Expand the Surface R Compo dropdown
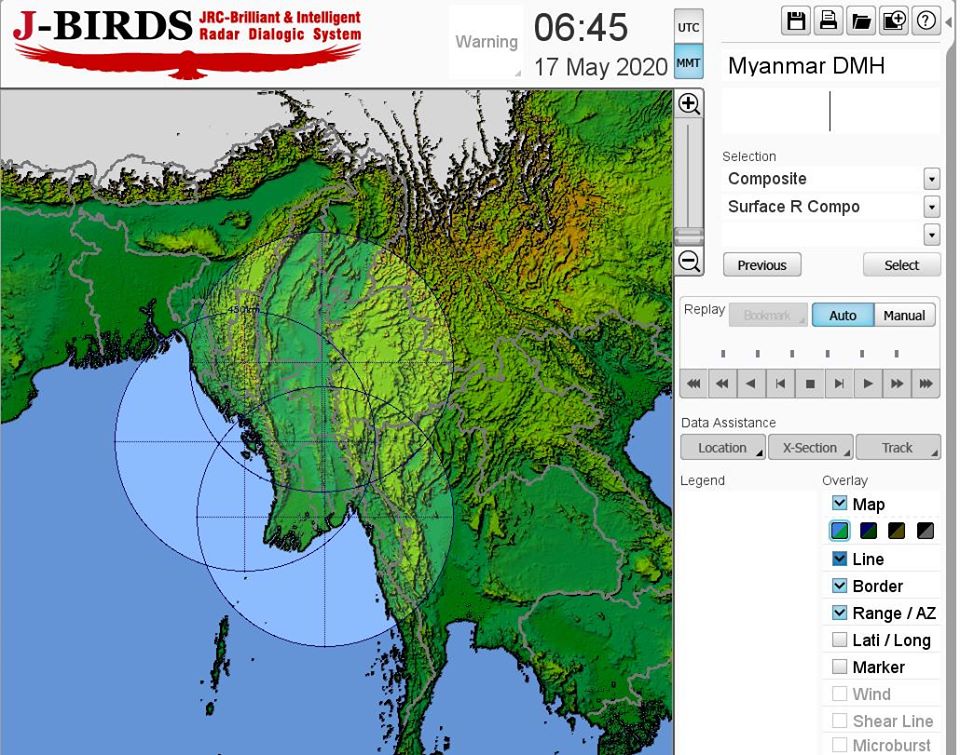The height and width of the screenshot is (755, 960). pyautogui.click(x=931, y=207)
